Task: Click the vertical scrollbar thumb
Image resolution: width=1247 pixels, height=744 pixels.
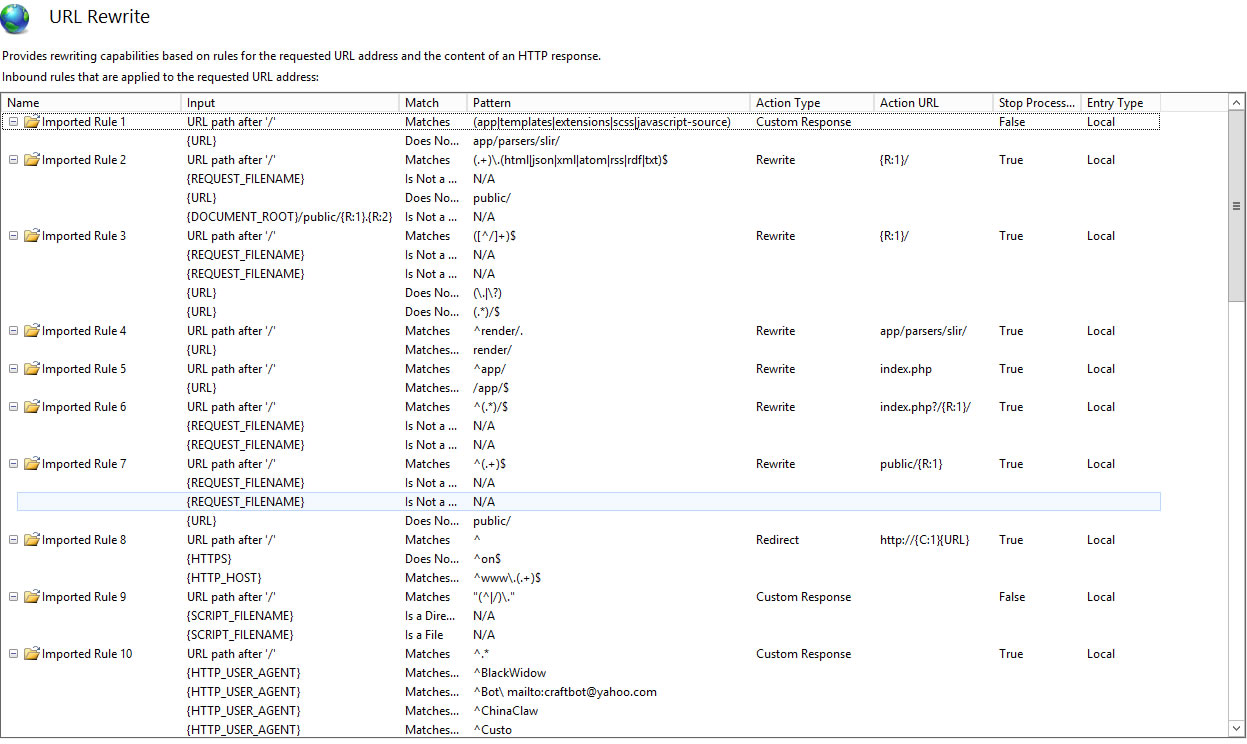Action: (x=1236, y=205)
